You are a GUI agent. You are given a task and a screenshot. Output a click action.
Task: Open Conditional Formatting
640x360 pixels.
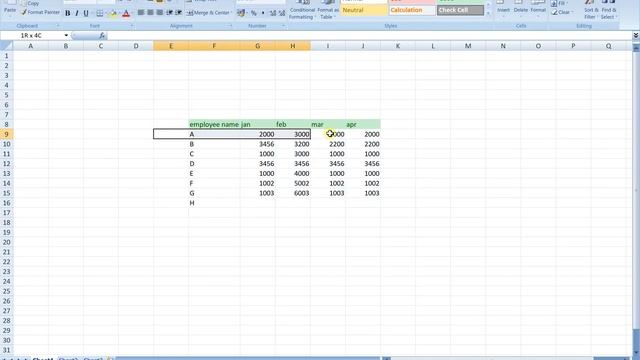coord(302,10)
